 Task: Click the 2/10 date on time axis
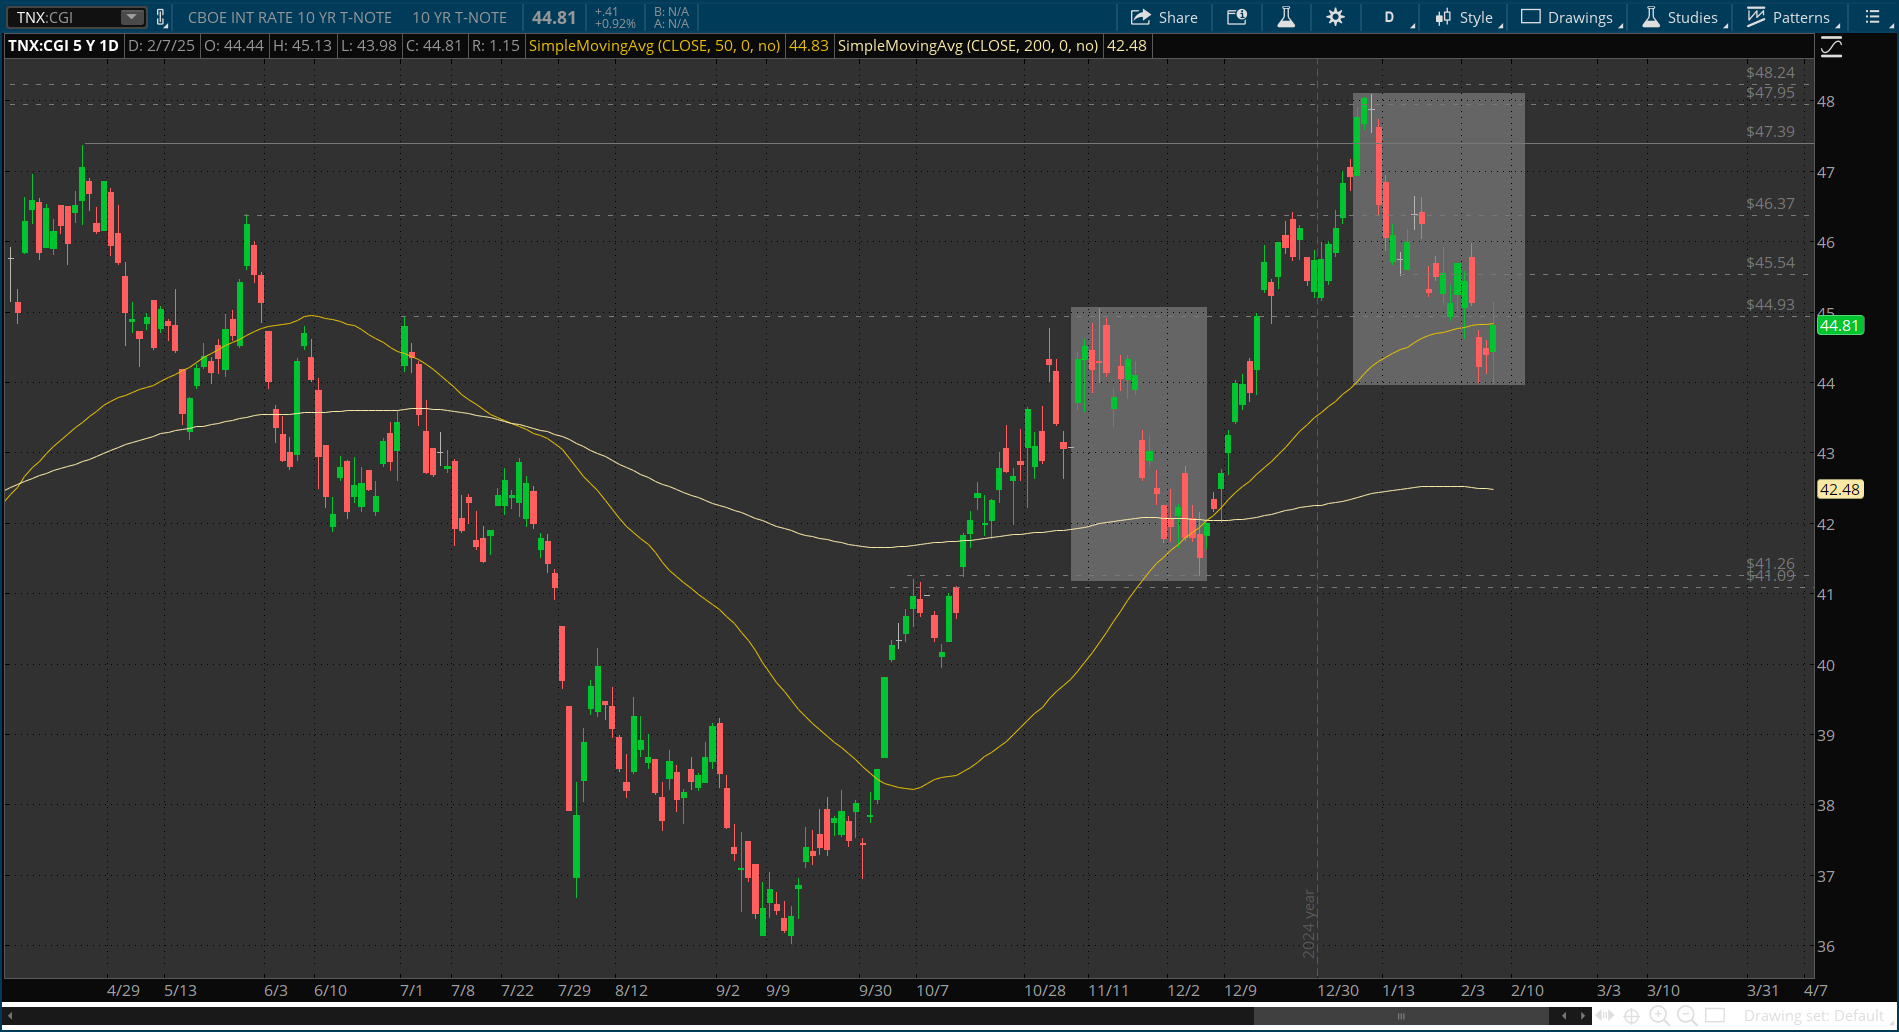(x=1527, y=990)
